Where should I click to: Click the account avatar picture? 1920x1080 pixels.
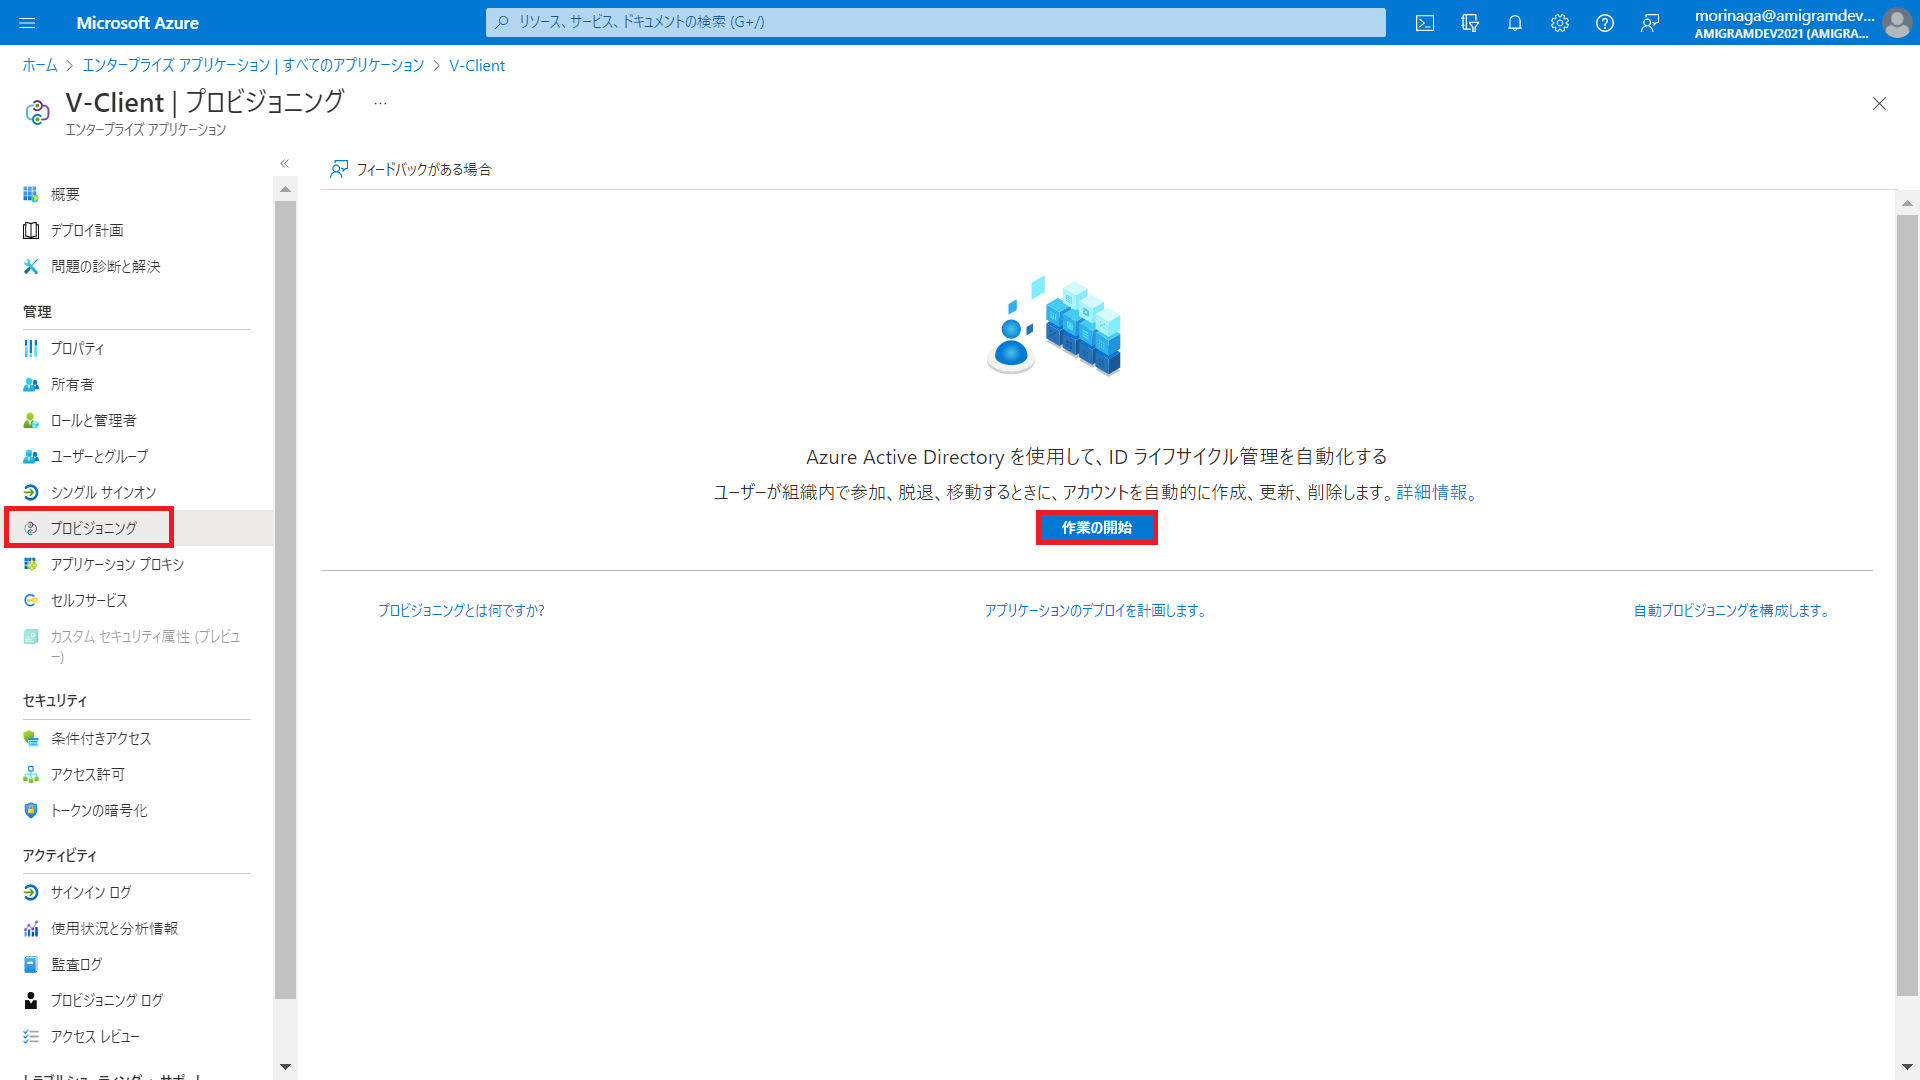(x=1896, y=23)
